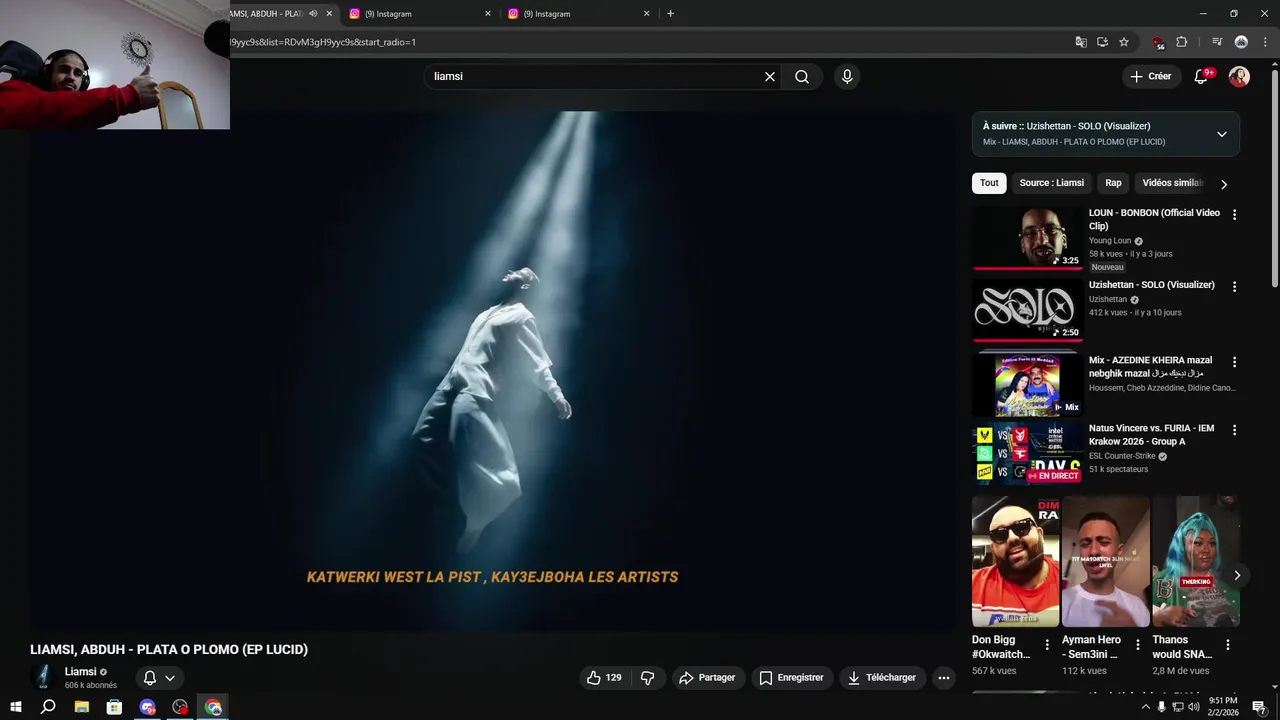This screenshot has height=720, width=1280.
Task: Open the Chrome three-dot menu
Action: pyautogui.click(x=1265, y=42)
